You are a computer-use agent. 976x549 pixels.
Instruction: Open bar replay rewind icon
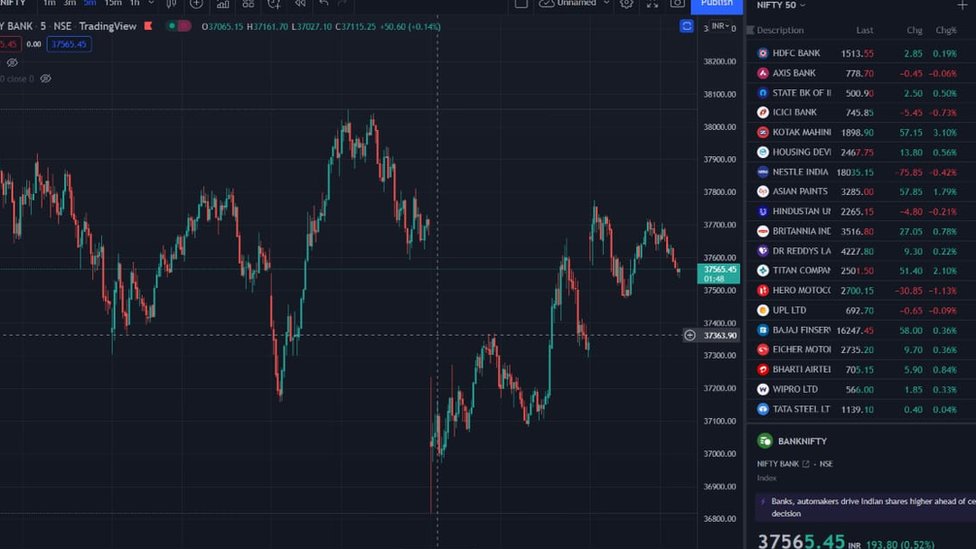(x=300, y=4)
